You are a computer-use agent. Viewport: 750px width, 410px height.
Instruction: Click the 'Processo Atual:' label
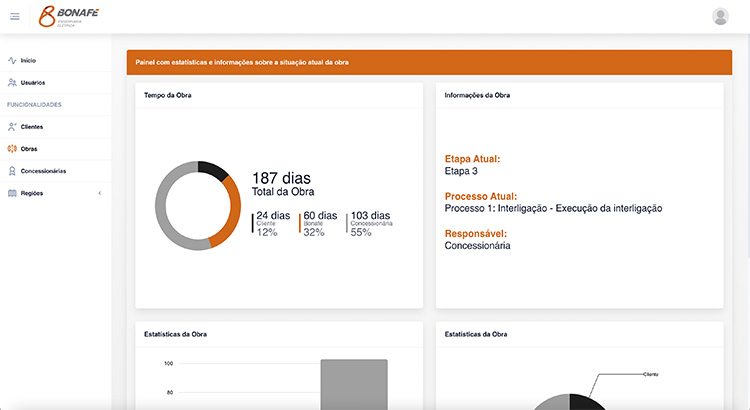click(481, 196)
